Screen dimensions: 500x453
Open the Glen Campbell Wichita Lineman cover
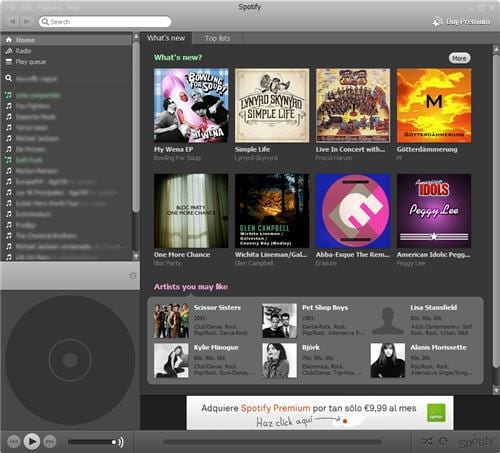click(x=272, y=211)
